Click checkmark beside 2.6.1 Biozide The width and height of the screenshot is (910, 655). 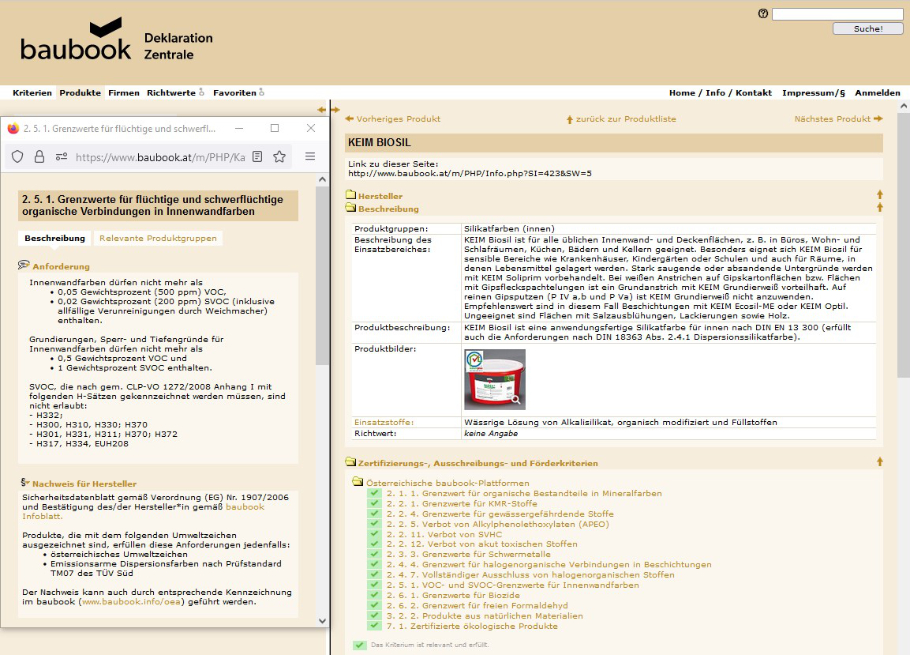[x=374, y=595]
